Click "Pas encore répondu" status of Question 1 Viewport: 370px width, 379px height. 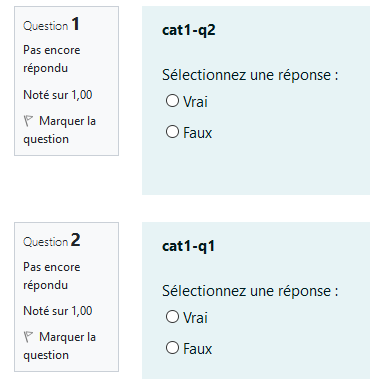click(x=52, y=59)
